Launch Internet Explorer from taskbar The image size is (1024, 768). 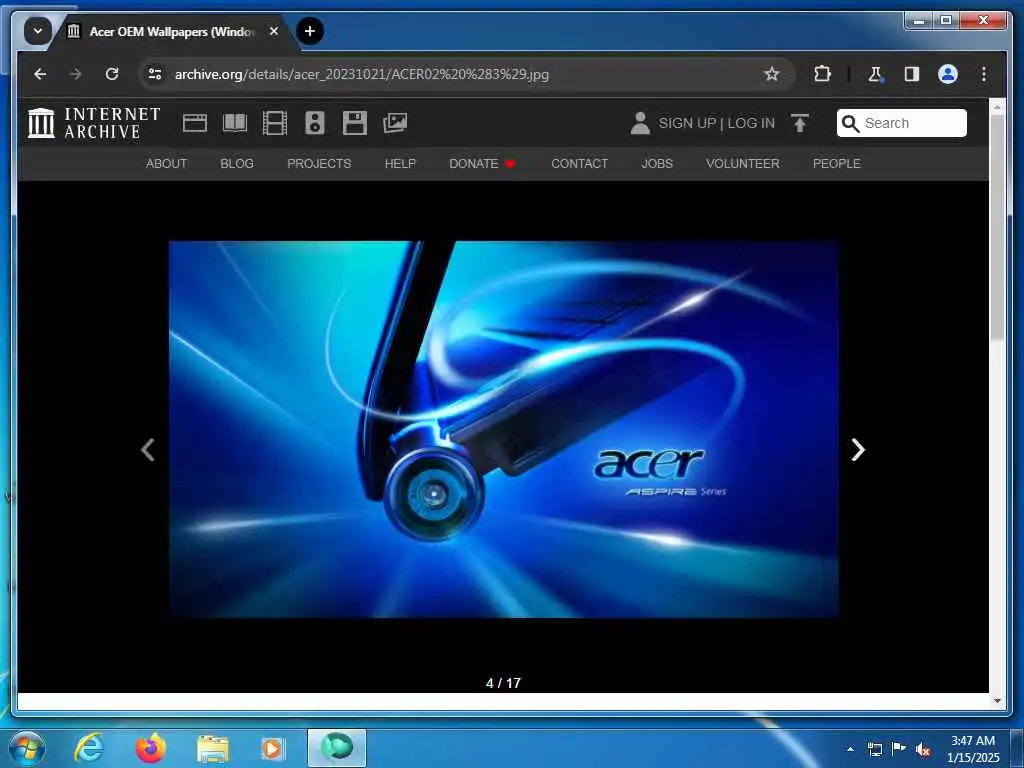pyautogui.click(x=89, y=748)
